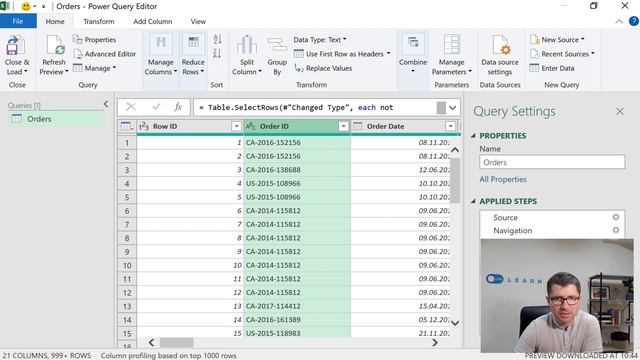Open the File menu

point(18,21)
